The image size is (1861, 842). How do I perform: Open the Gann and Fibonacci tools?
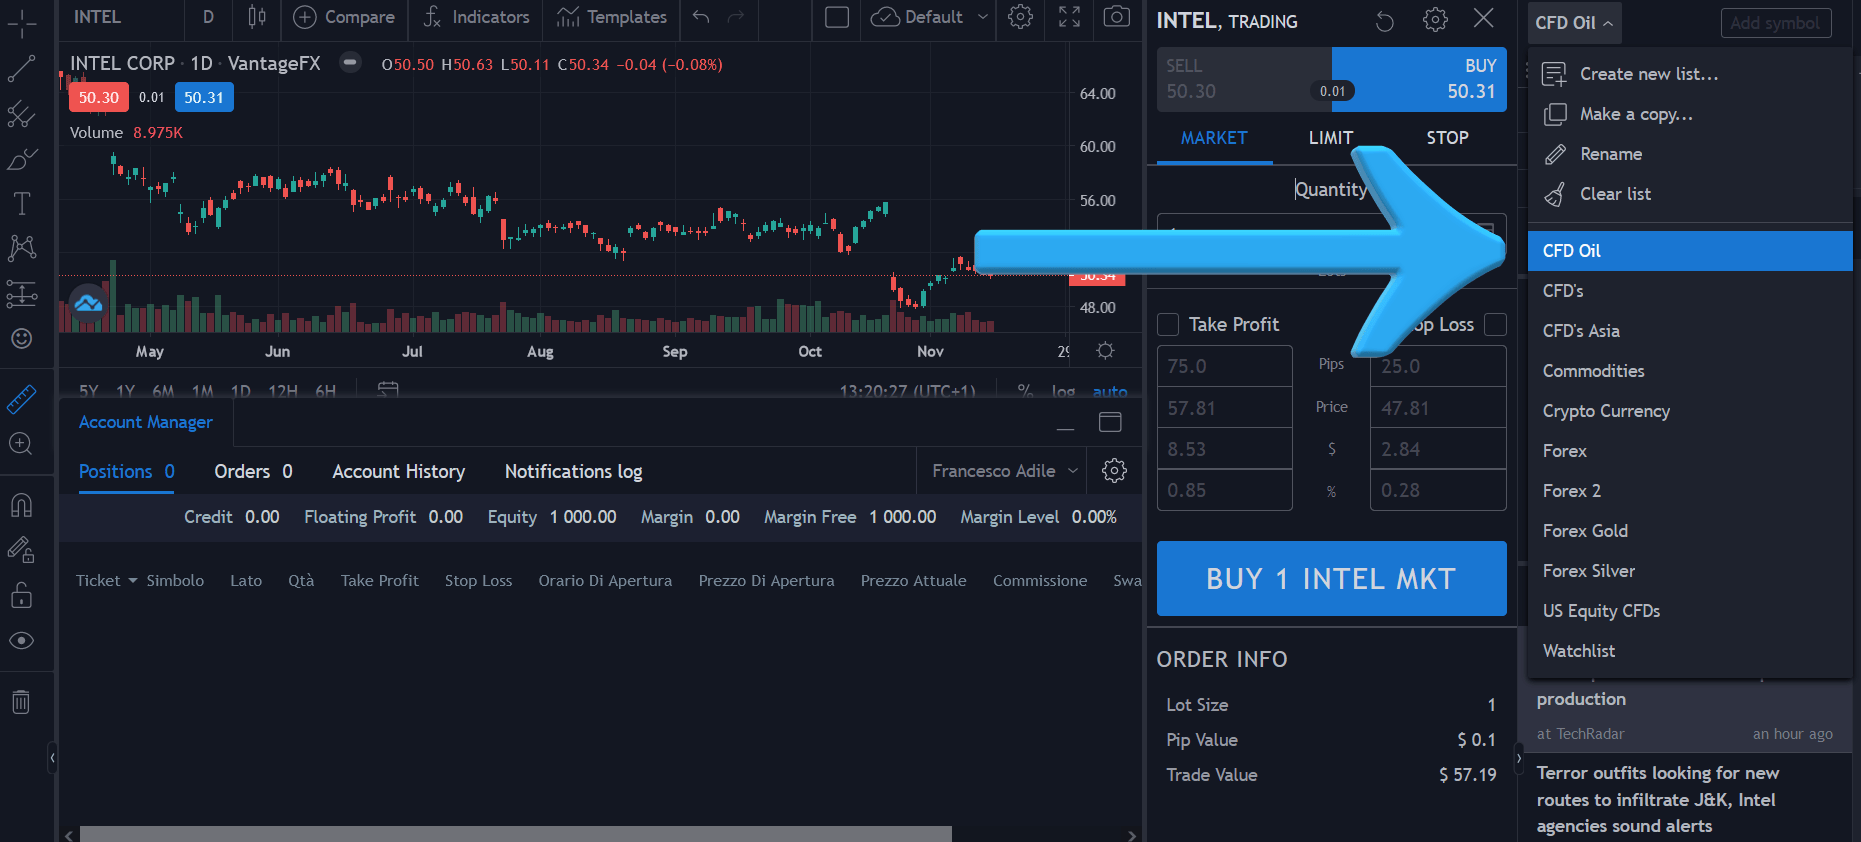[x=21, y=114]
